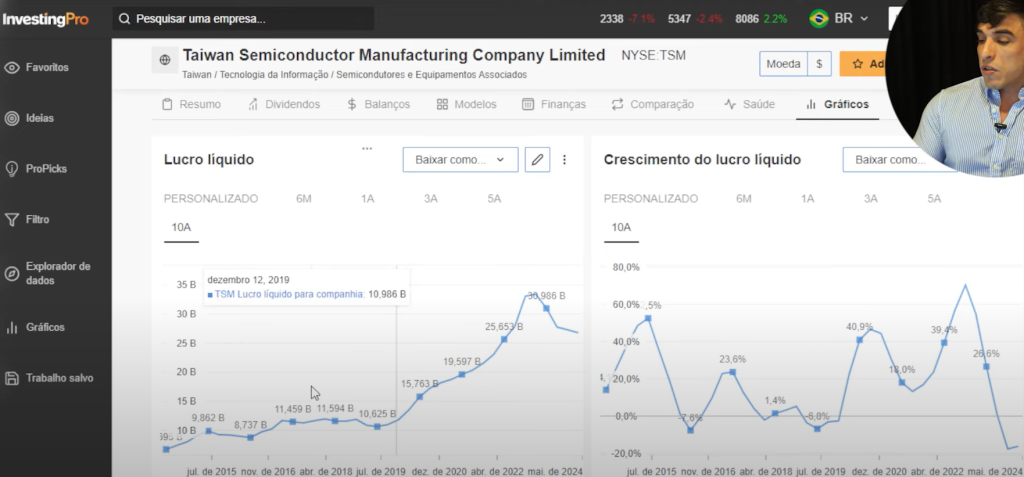Select 10A range on Lucro líquido chart
Viewport: 1024px width, 477px height.
[182, 227]
